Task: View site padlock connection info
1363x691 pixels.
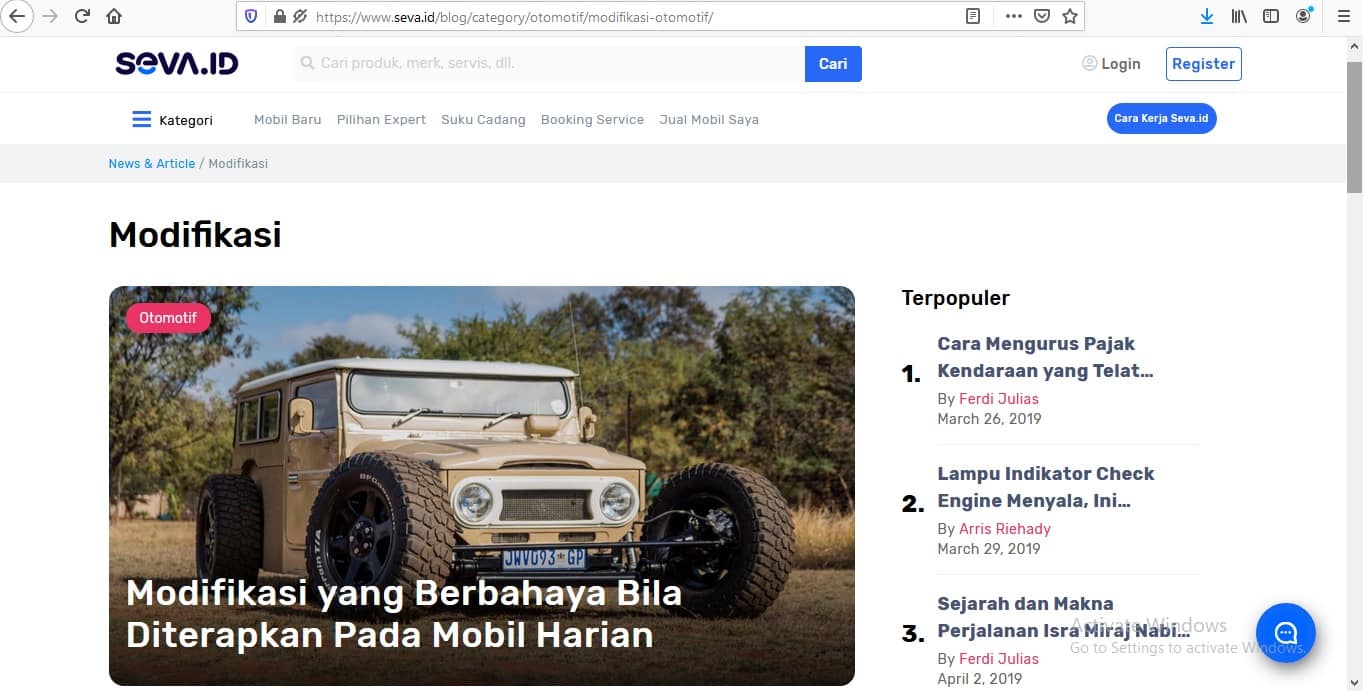Action: coord(279,16)
